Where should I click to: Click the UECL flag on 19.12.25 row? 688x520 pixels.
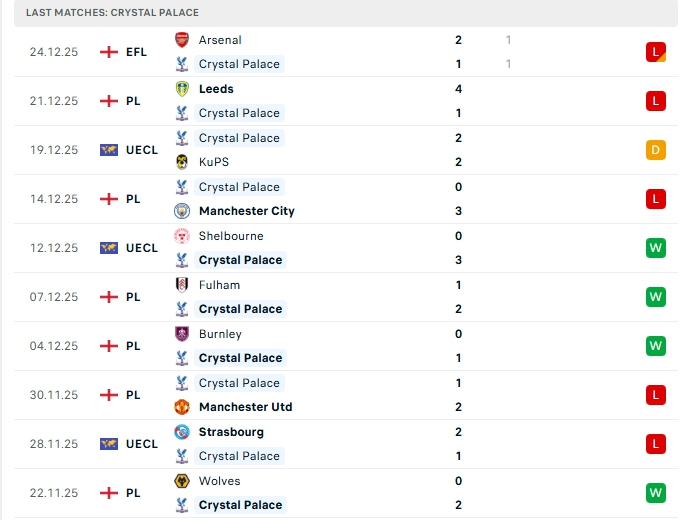pyautogui.click(x=109, y=150)
